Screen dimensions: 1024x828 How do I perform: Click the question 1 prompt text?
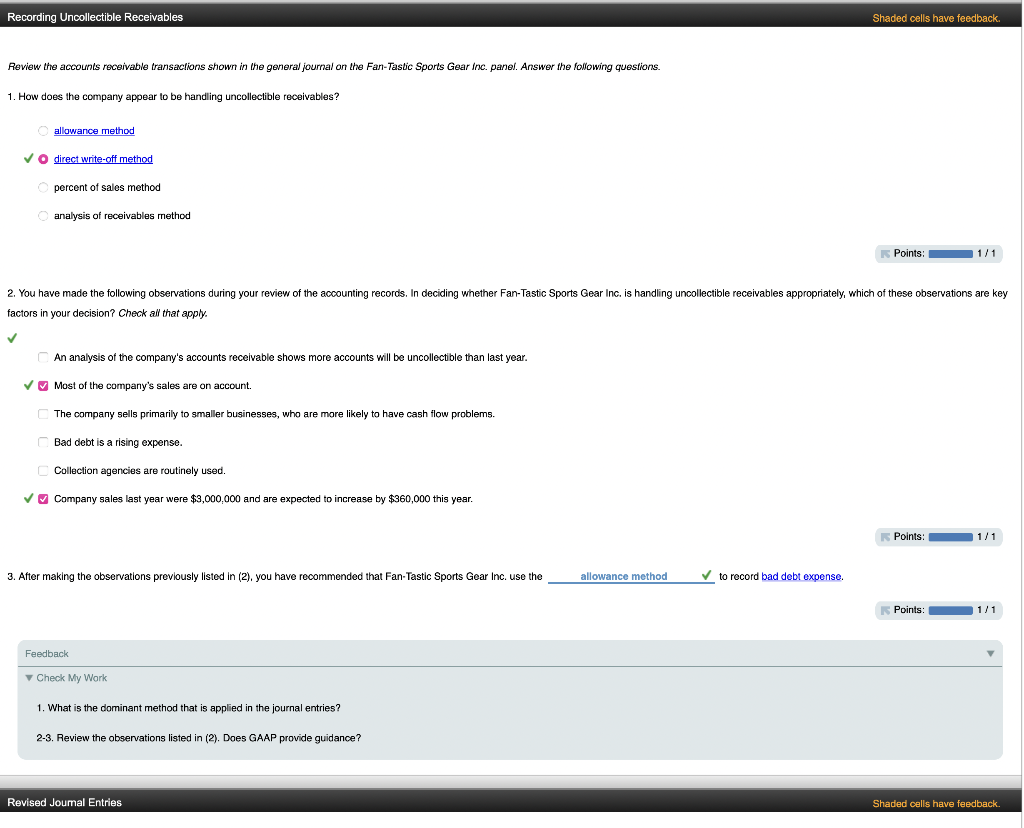(x=173, y=97)
